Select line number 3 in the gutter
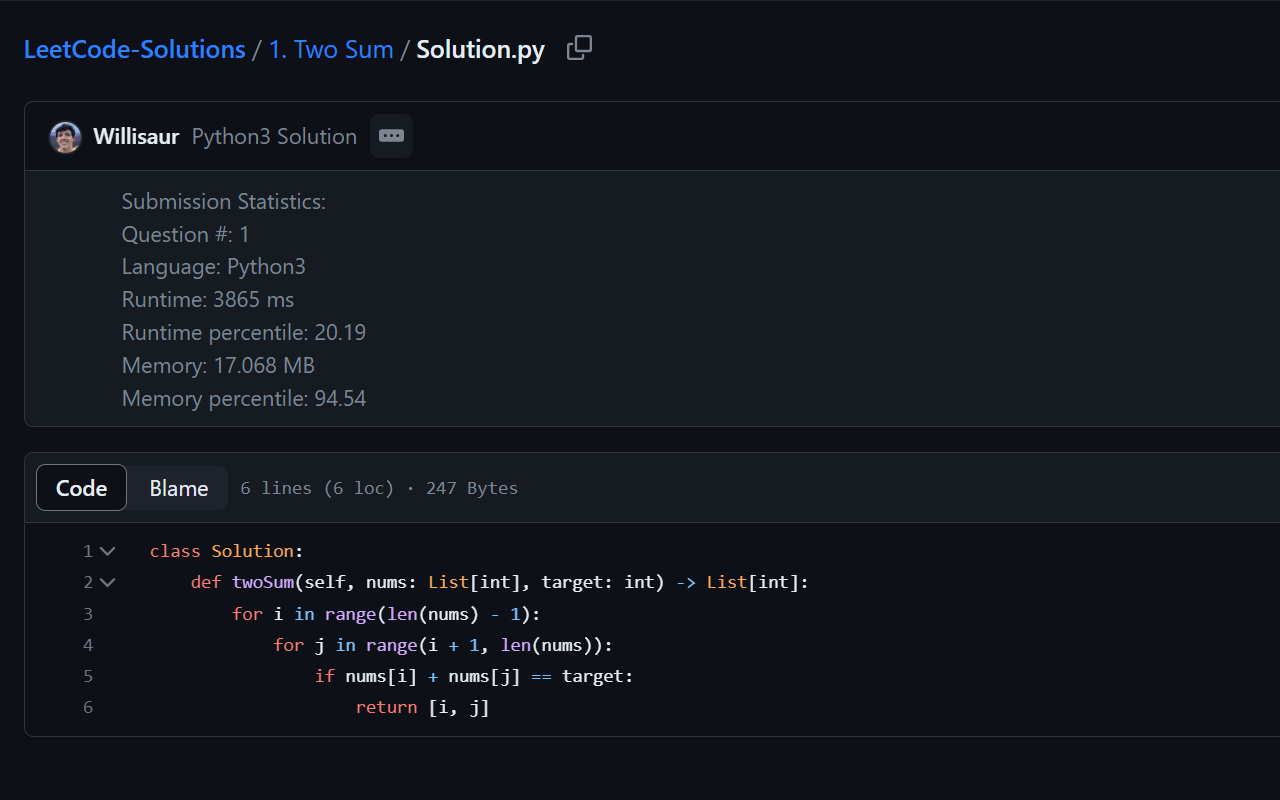The image size is (1280, 800). point(88,613)
